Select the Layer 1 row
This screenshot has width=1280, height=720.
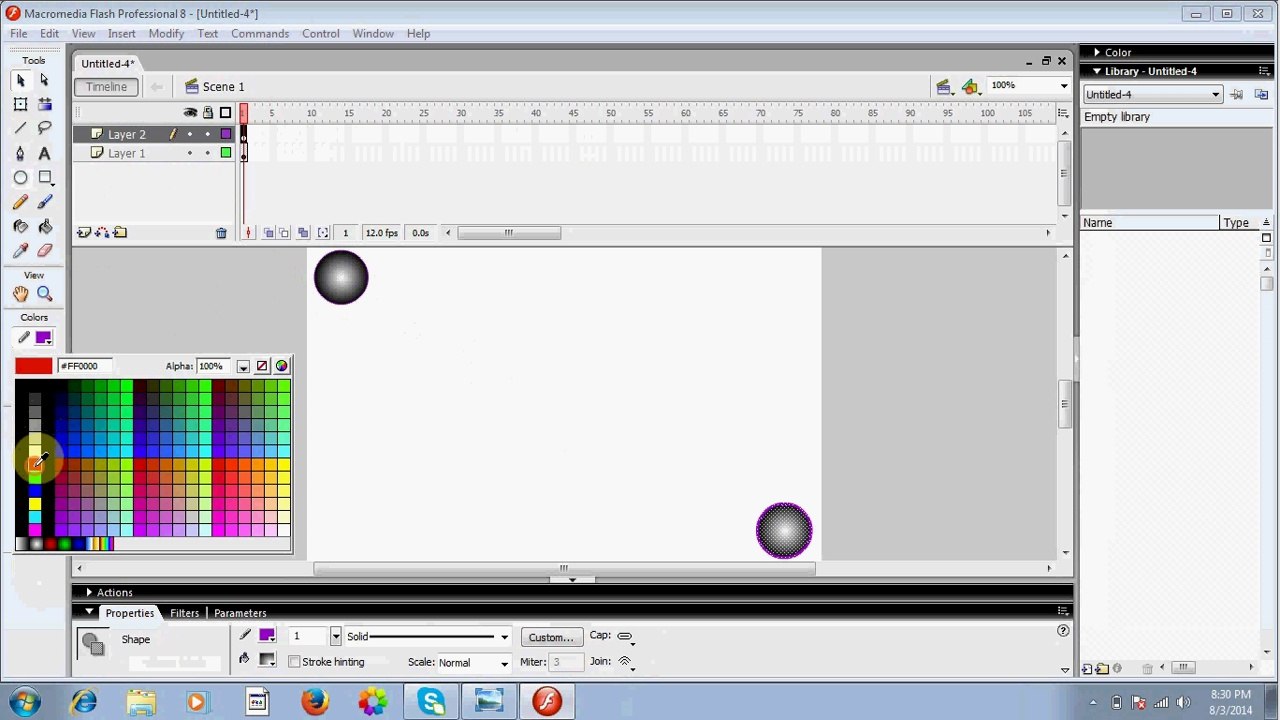pos(154,153)
